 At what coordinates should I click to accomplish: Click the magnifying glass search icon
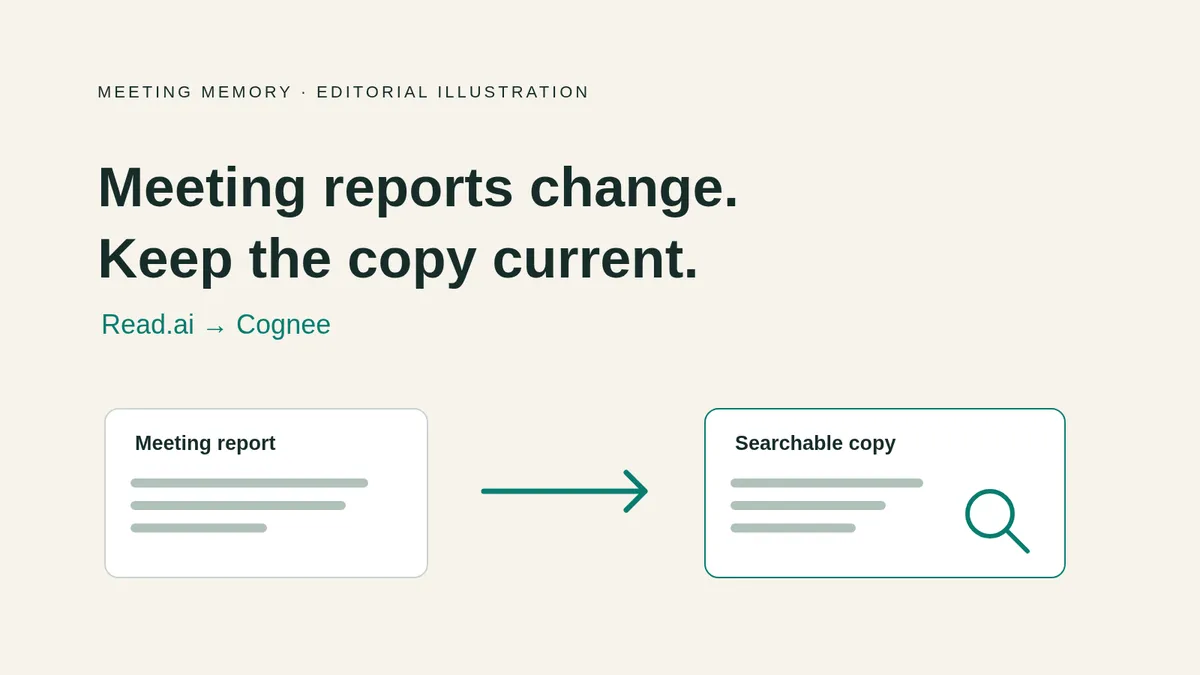point(997,521)
